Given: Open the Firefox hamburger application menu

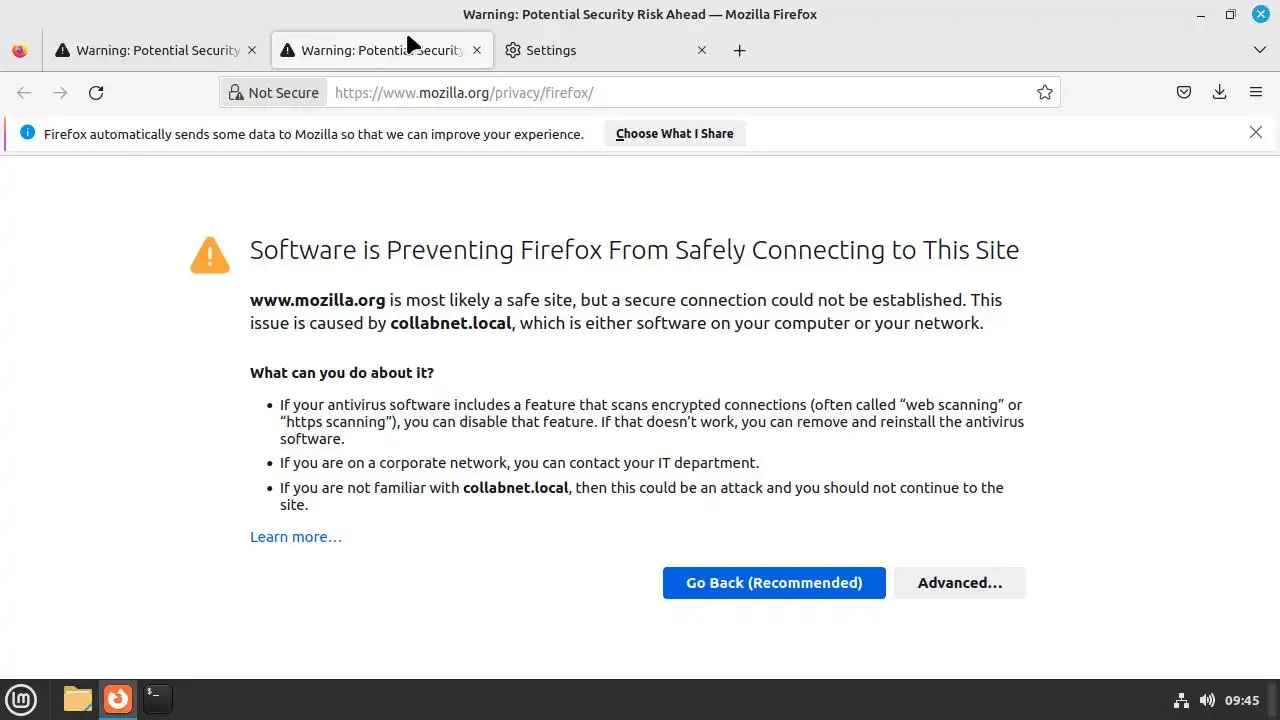Looking at the screenshot, I should point(1256,93).
